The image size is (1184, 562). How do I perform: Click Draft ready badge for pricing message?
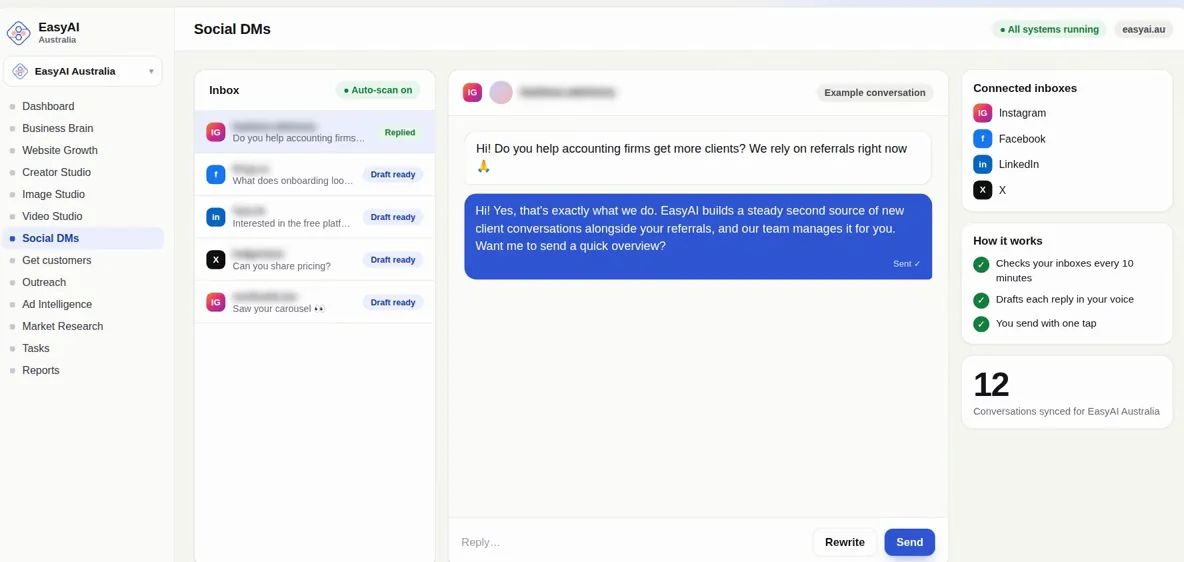(x=393, y=260)
